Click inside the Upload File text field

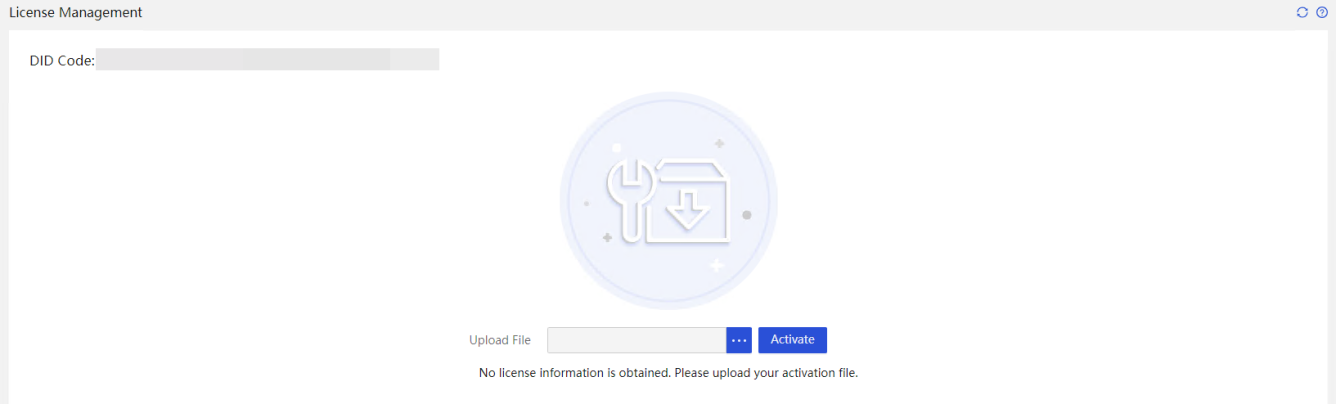[x=637, y=340]
